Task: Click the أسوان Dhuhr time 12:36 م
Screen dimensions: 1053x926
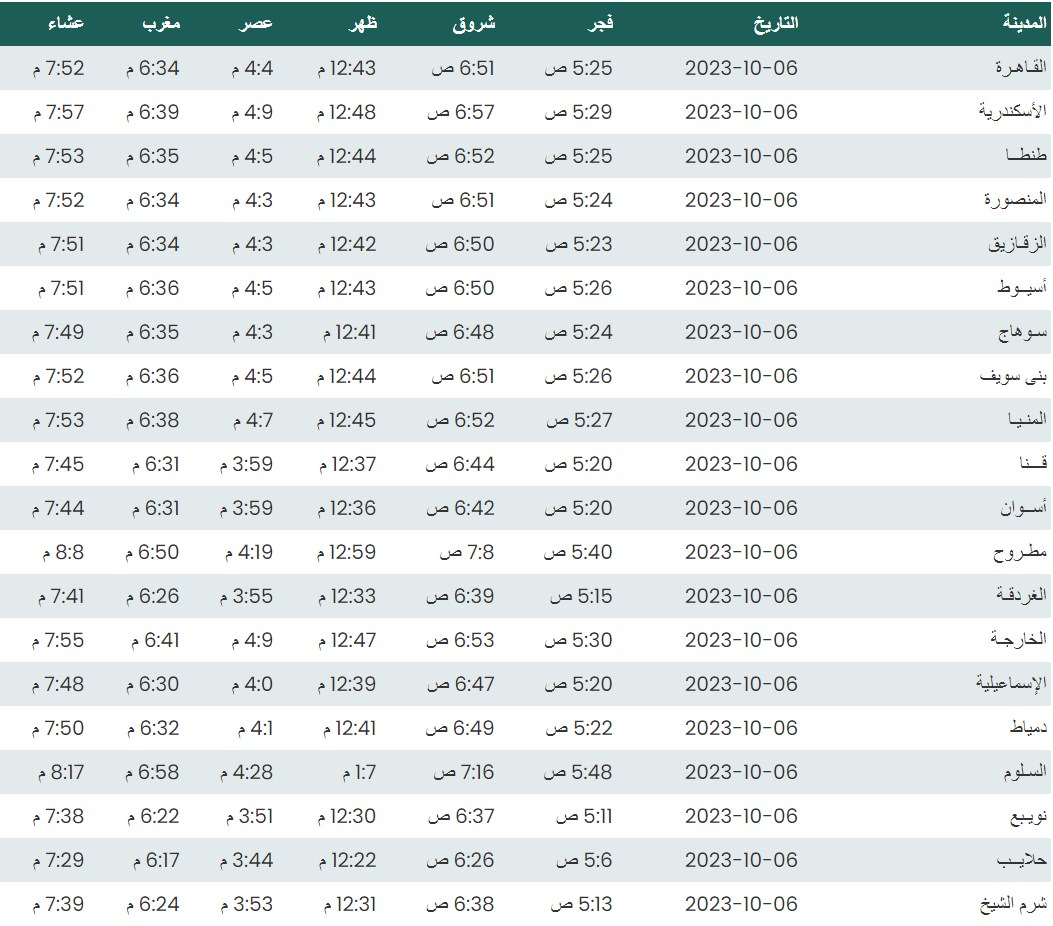Action: pos(347,508)
